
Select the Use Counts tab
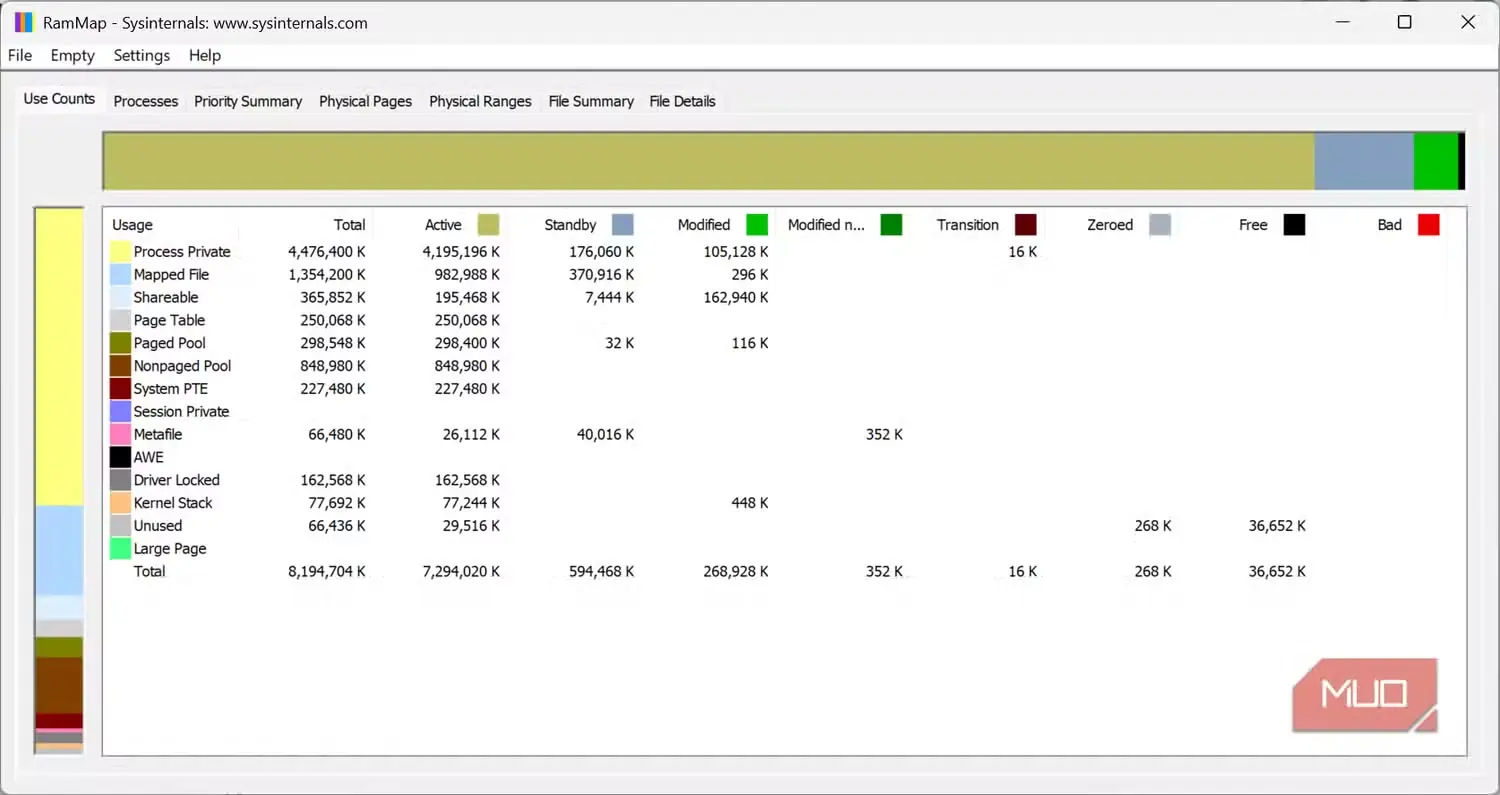(x=59, y=98)
